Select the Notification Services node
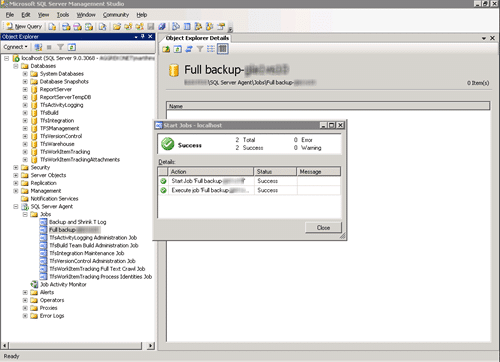This screenshot has height=362, width=500. (x=54, y=199)
